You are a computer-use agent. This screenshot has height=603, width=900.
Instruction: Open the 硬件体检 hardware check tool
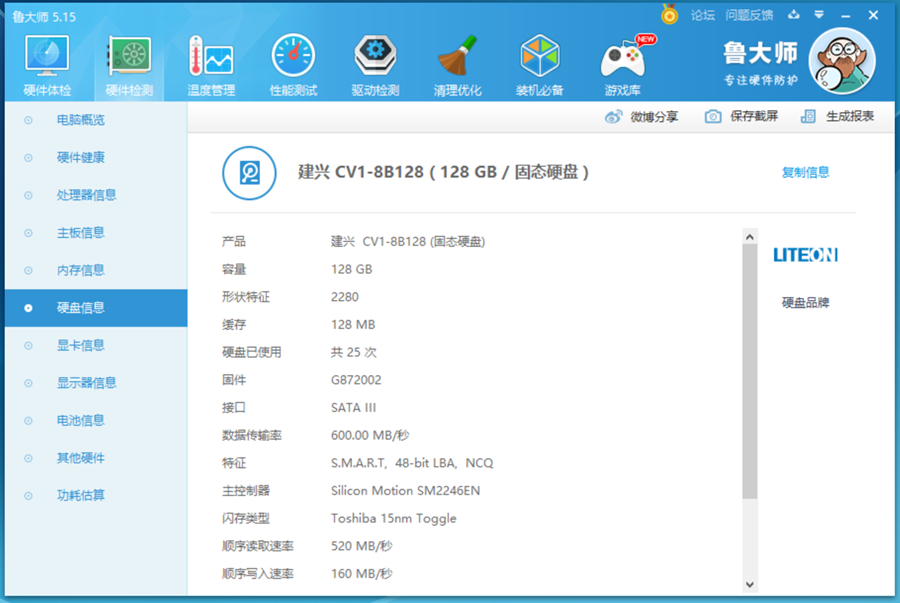click(x=46, y=63)
